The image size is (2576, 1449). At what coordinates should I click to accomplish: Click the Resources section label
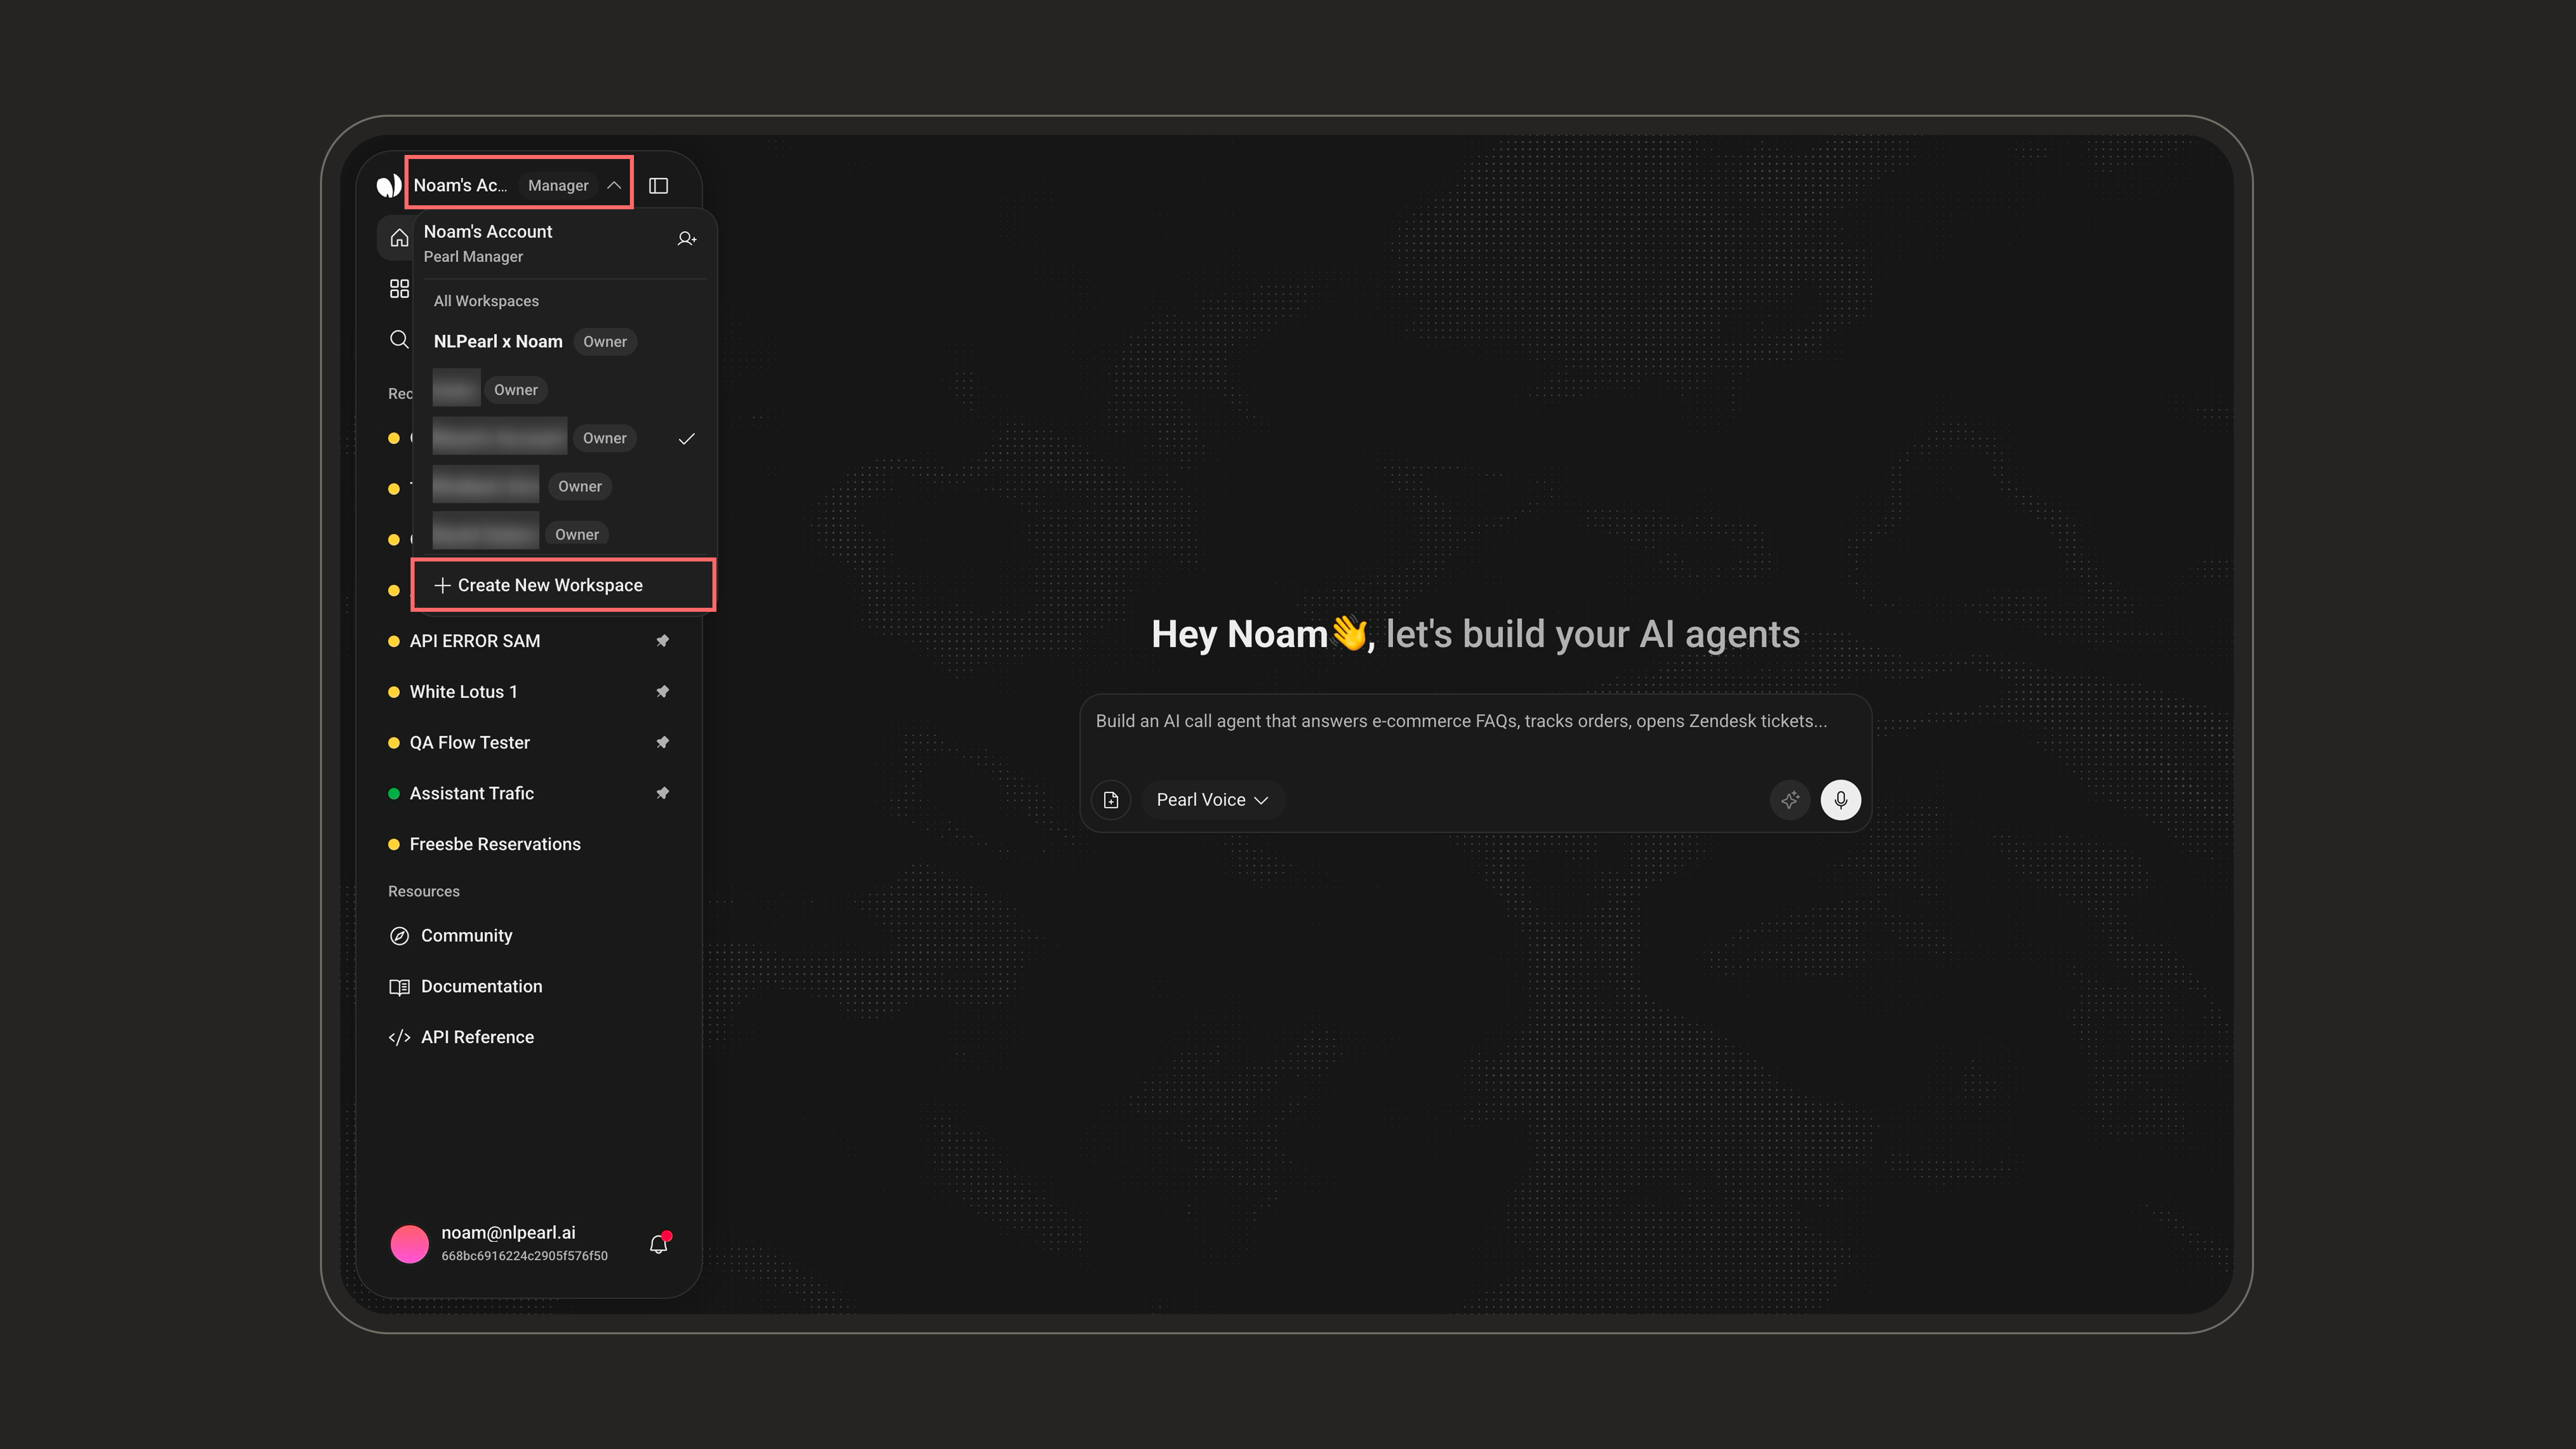click(x=424, y=892)
